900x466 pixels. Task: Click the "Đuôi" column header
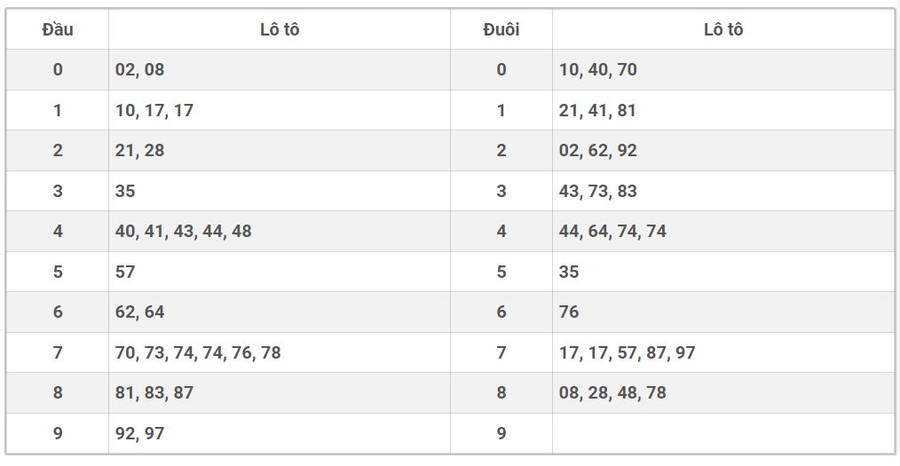501,29
